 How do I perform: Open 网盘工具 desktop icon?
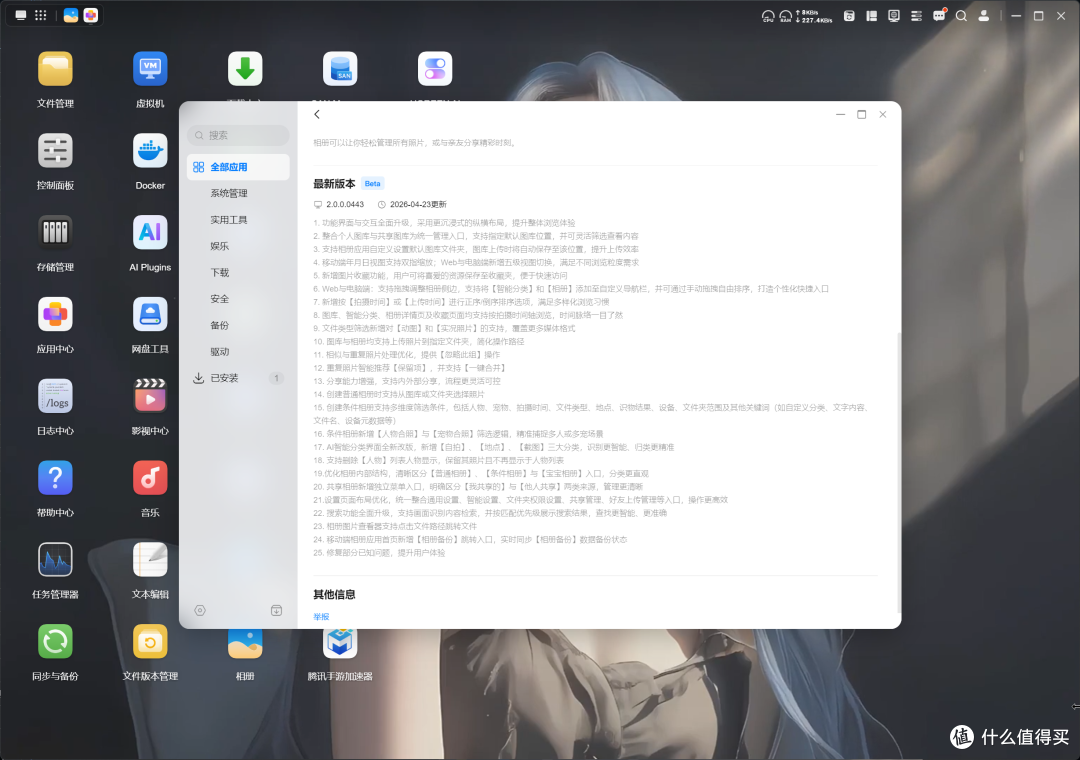click(150, 314)
